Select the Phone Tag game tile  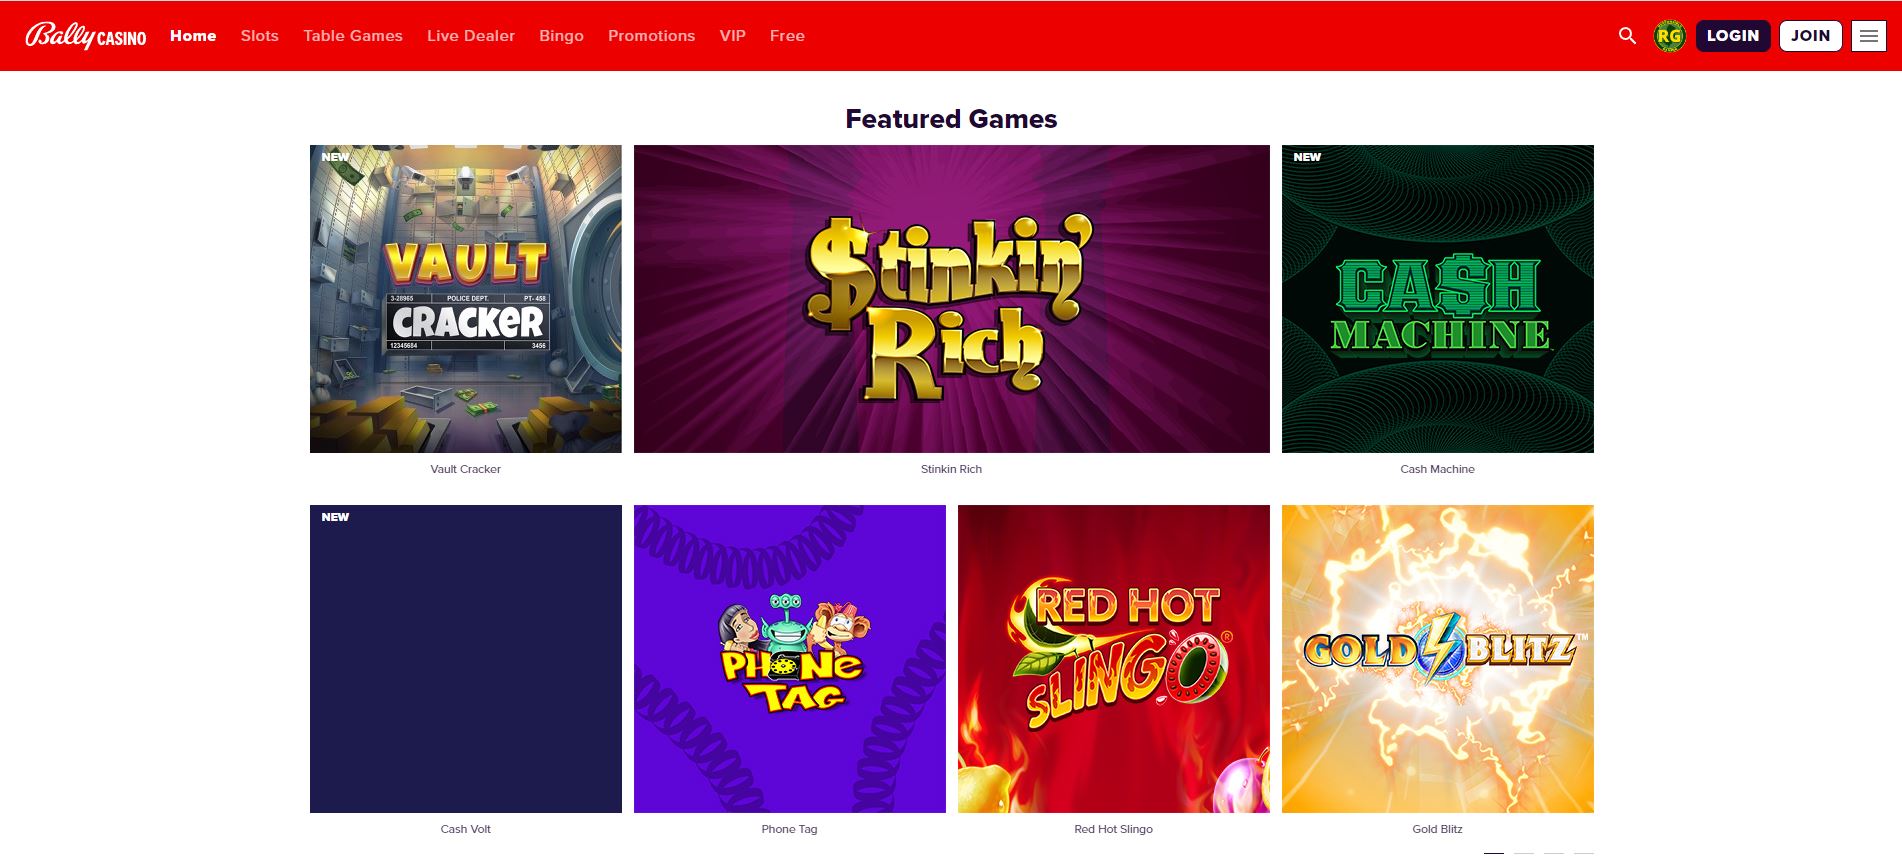pos(790,659)
